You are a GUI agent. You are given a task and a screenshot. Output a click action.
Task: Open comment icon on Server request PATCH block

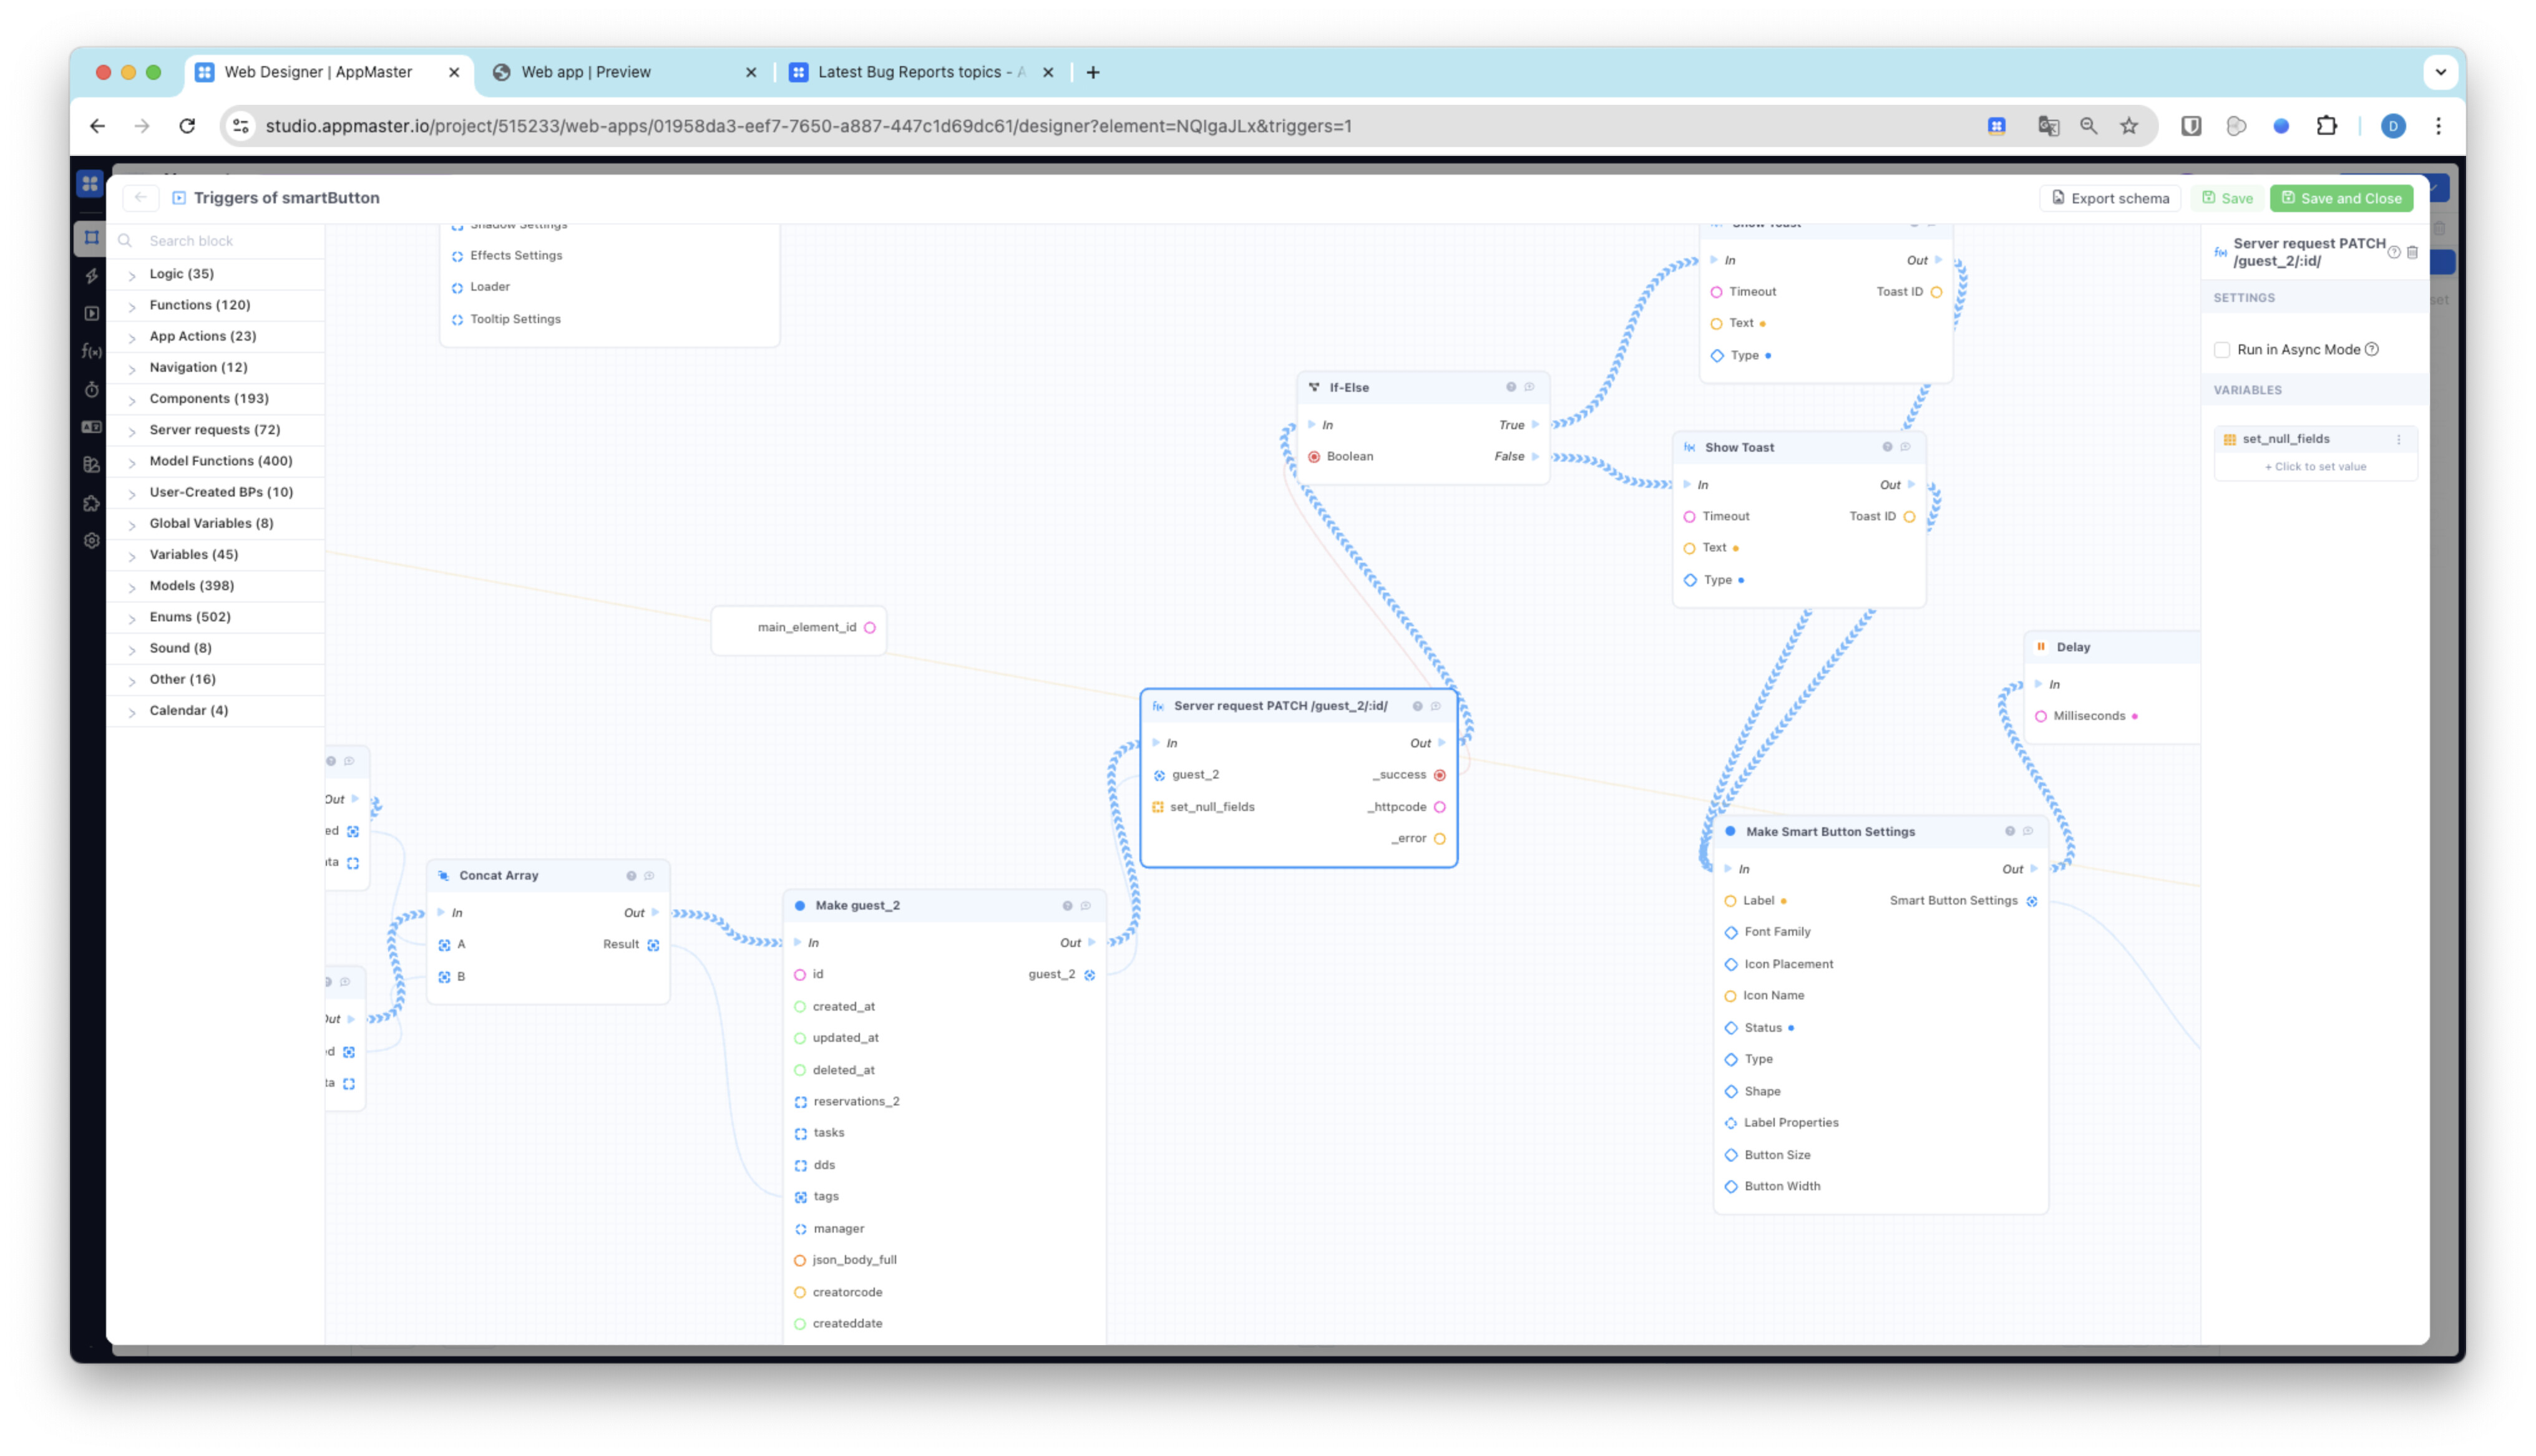click(1436, 706)
